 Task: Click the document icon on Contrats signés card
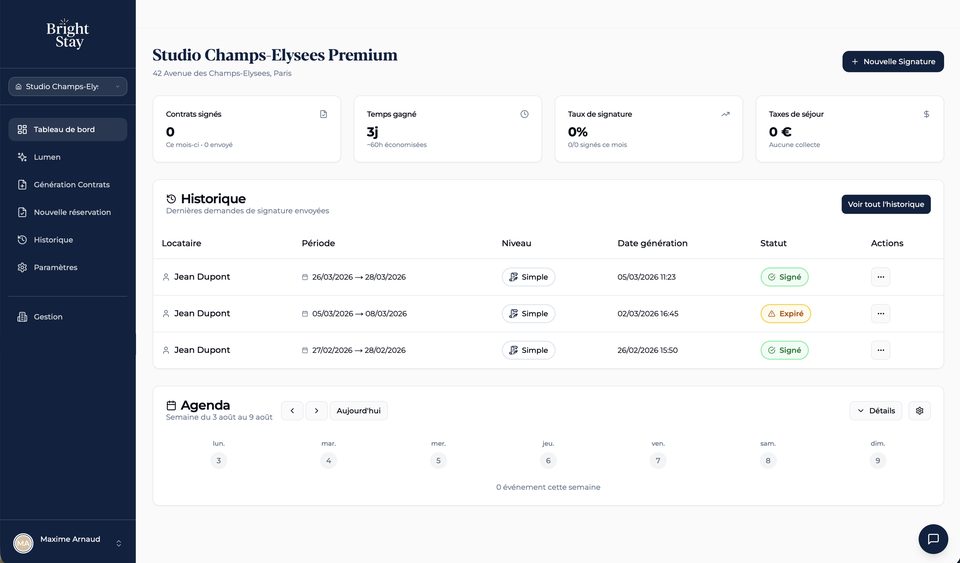(x=323, y=114)
